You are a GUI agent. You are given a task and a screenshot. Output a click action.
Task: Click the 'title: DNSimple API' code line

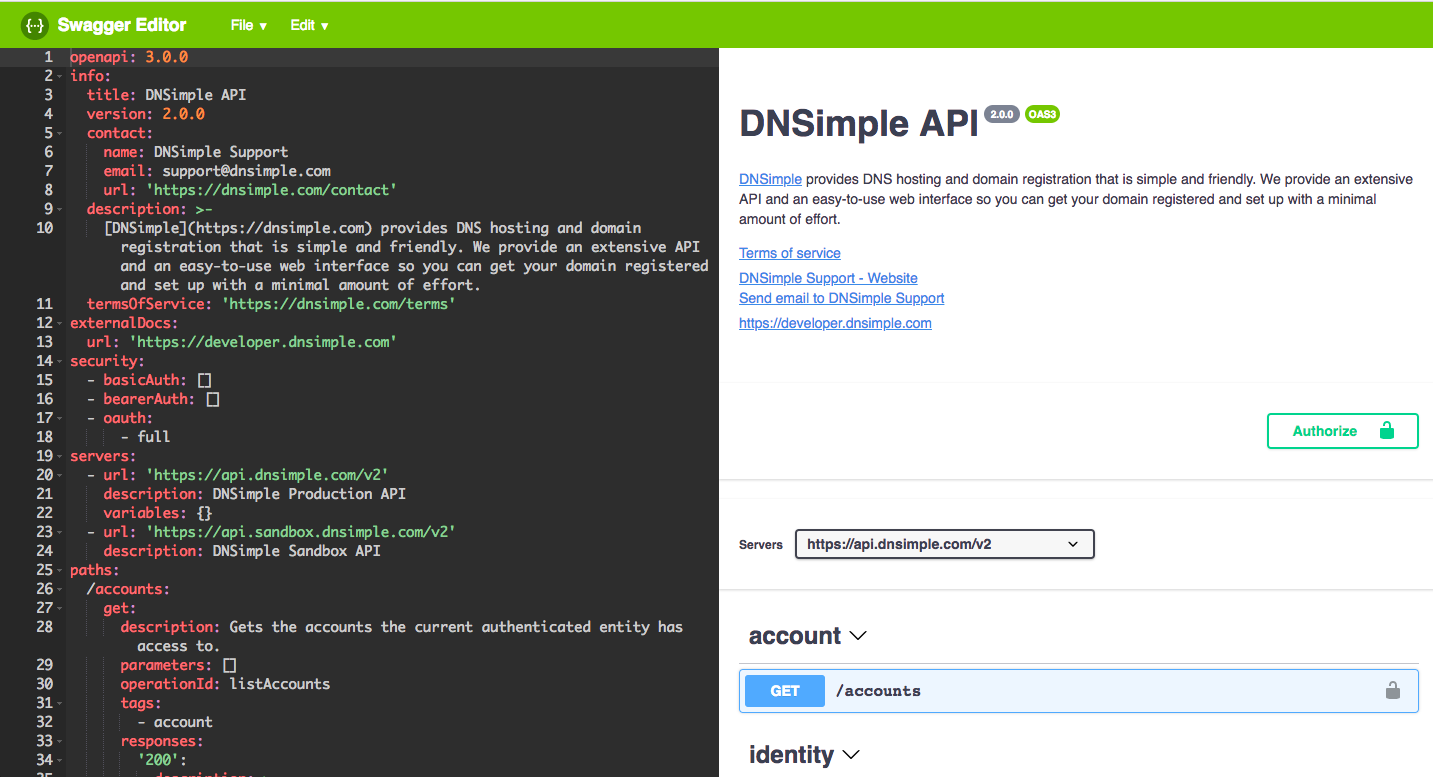166,95
